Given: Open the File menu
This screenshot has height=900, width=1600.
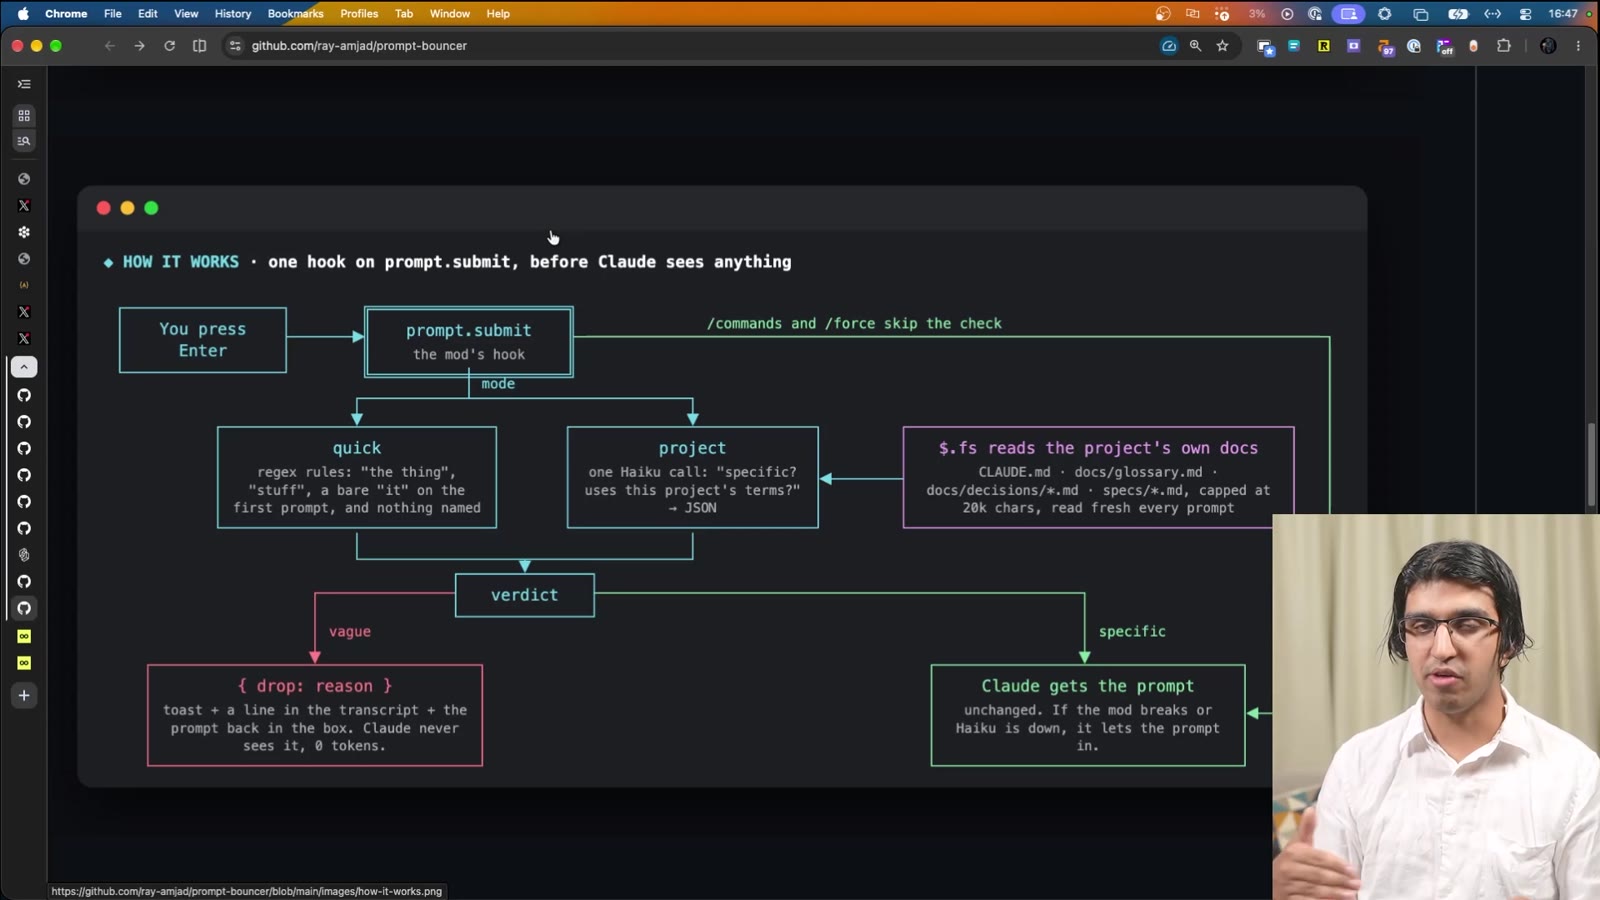Looking at the screenshot, I should (x=113, y=14).
